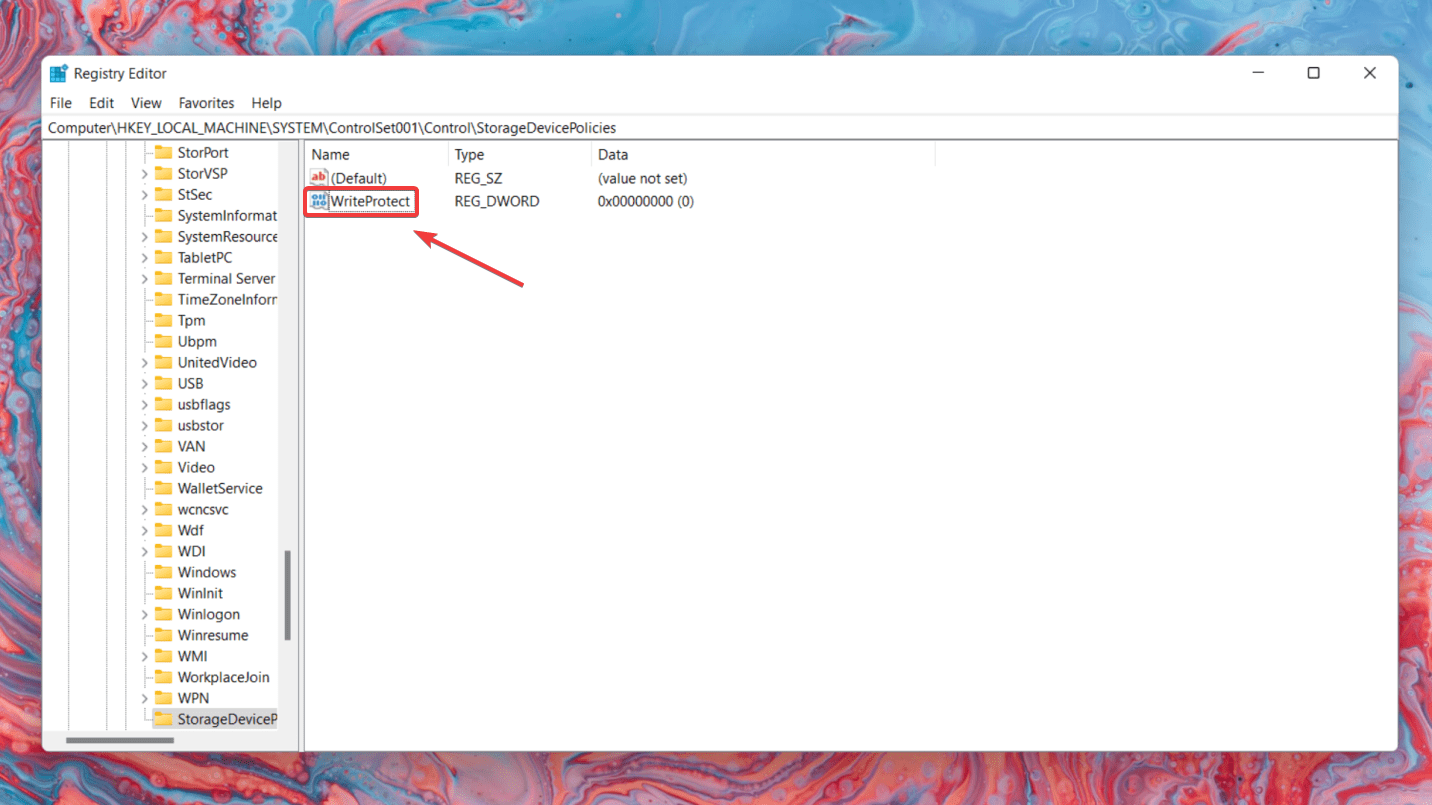Screen dimensions: 1432x805
Task: Expand the StorVSP key
Action: click(x=144, y=173)
